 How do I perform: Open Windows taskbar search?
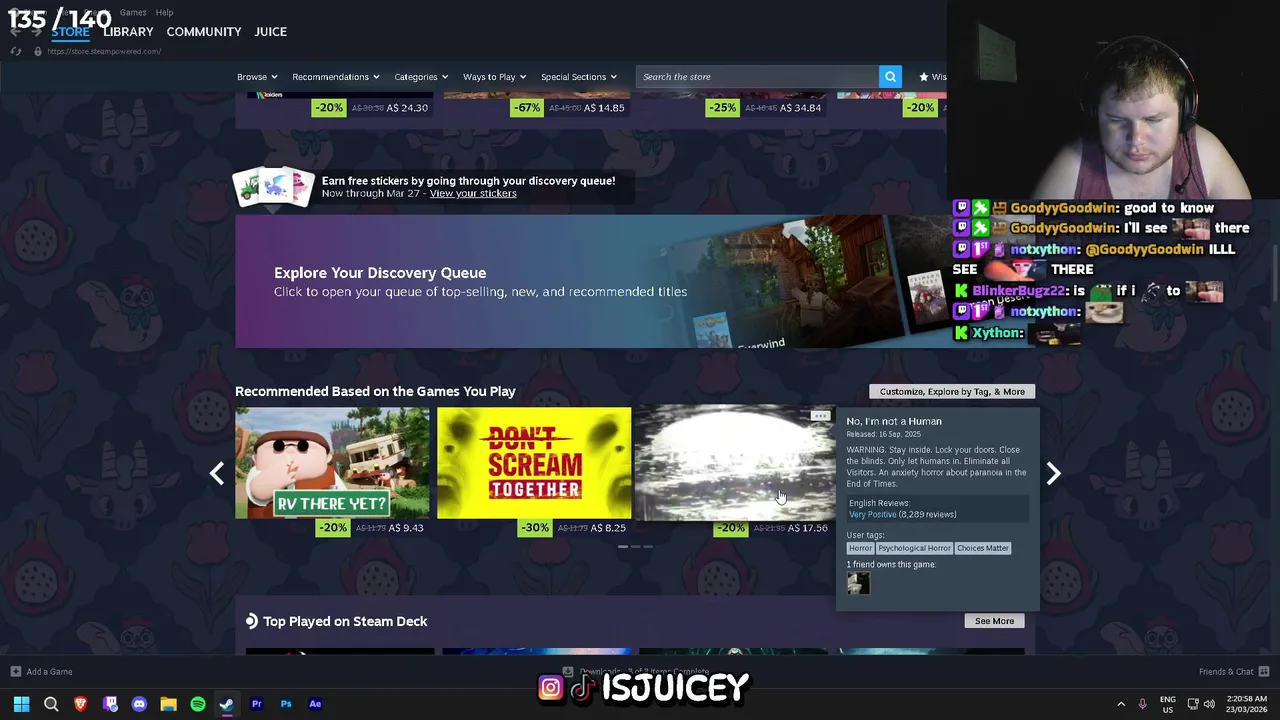pos(51,704)
